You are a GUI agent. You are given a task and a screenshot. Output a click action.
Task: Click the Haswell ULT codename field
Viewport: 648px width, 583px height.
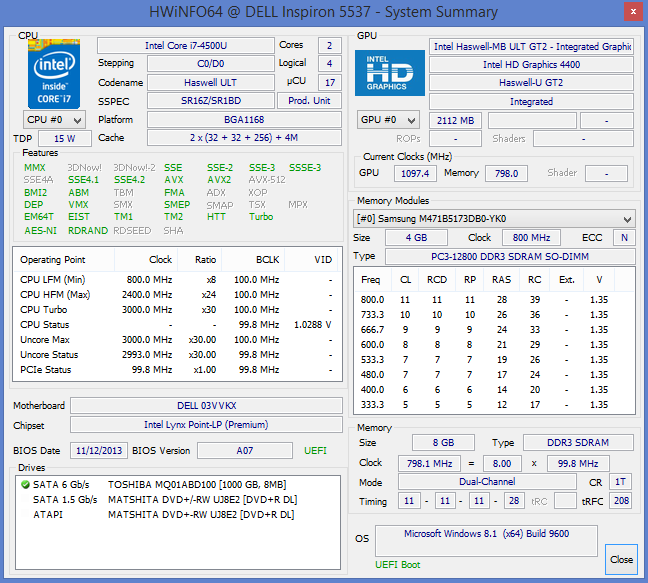click(211, 83)
